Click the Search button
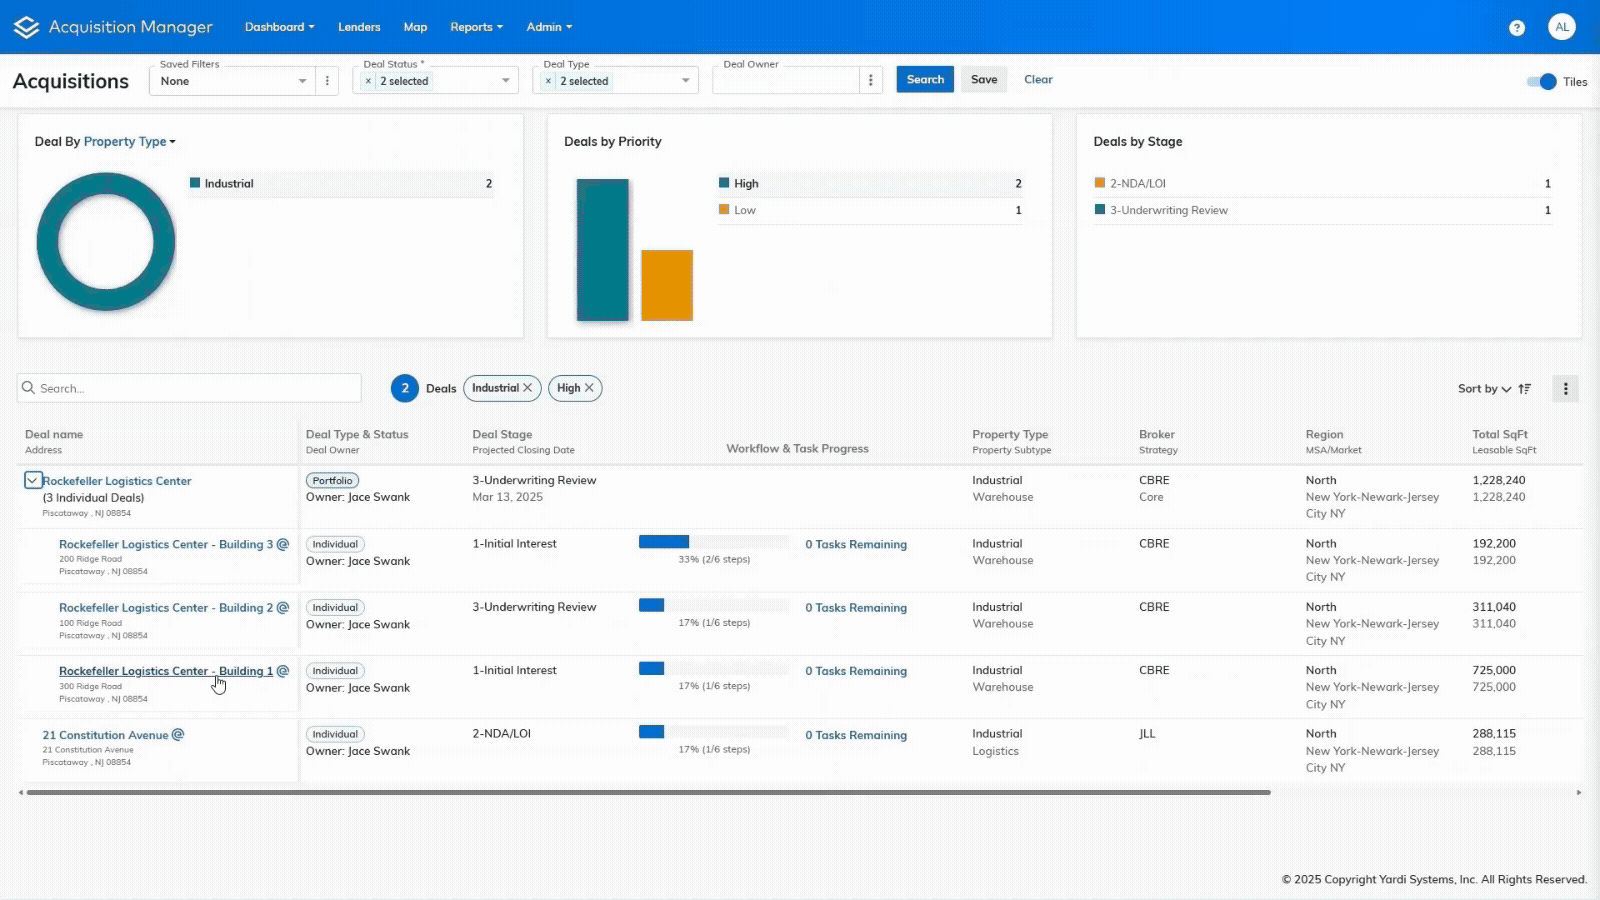 (x=925, y=80)
